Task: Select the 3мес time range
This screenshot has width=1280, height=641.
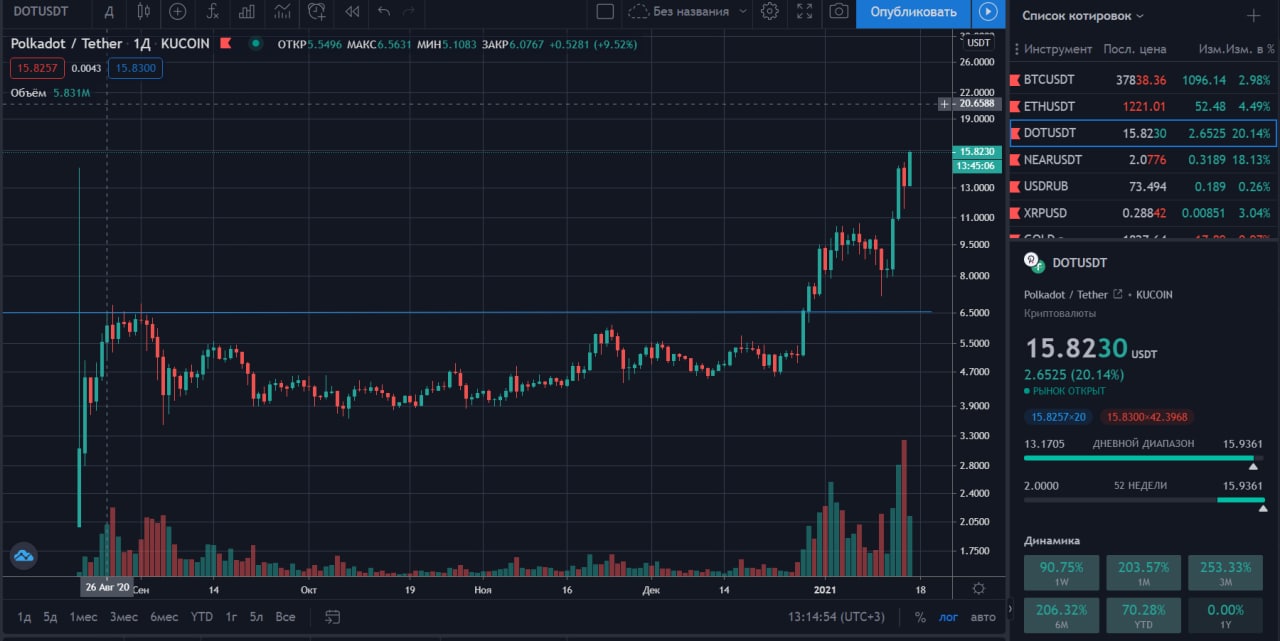Action: (124, 617)
